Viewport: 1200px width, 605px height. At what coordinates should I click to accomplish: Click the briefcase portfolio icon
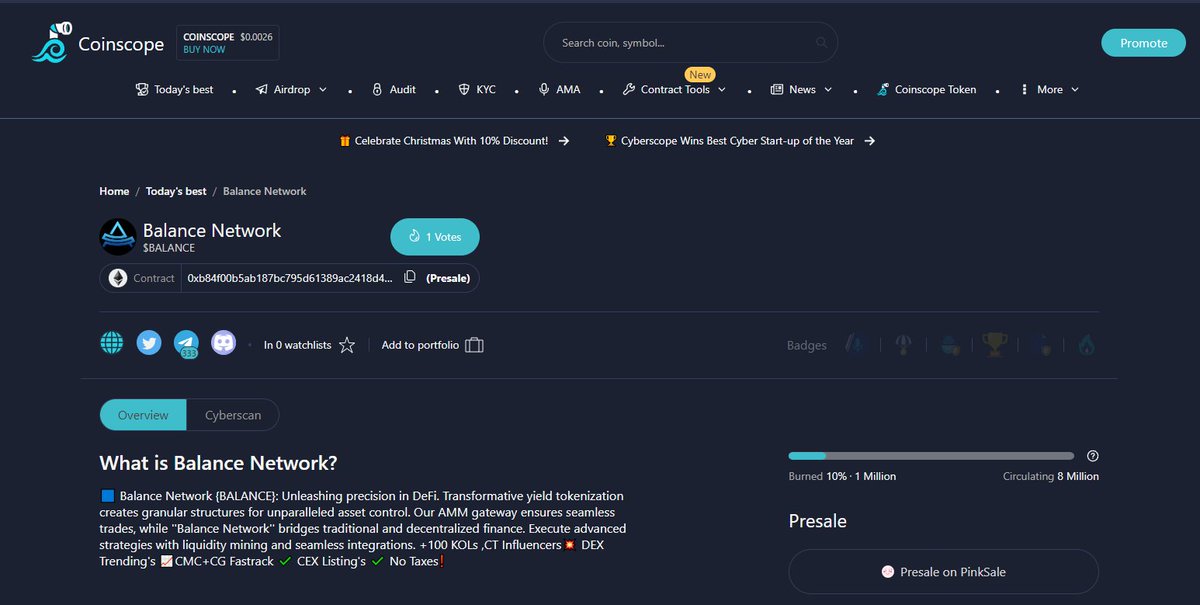click(474, 345)
